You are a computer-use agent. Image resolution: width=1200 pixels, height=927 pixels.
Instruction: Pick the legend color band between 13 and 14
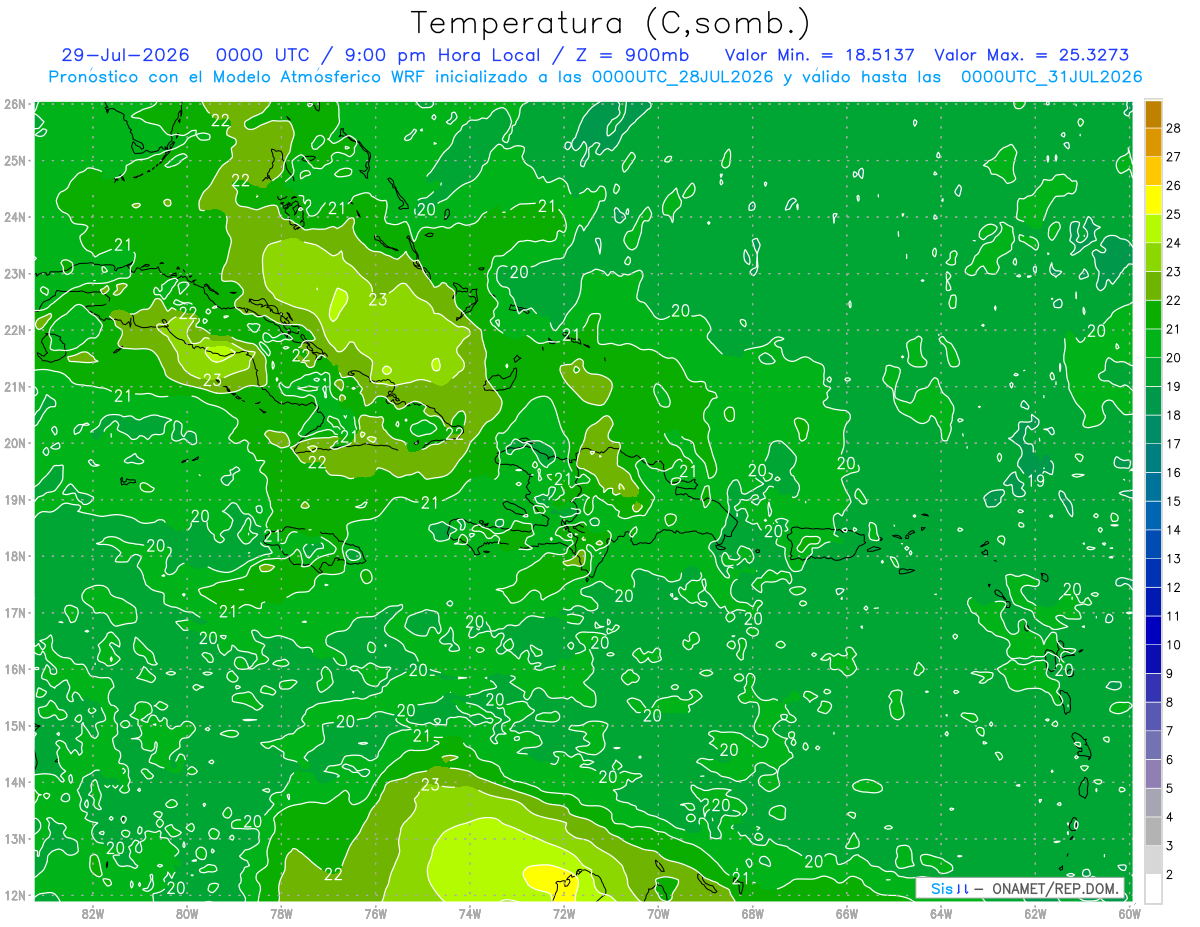pyautogui.click(x=1153, y=545)
